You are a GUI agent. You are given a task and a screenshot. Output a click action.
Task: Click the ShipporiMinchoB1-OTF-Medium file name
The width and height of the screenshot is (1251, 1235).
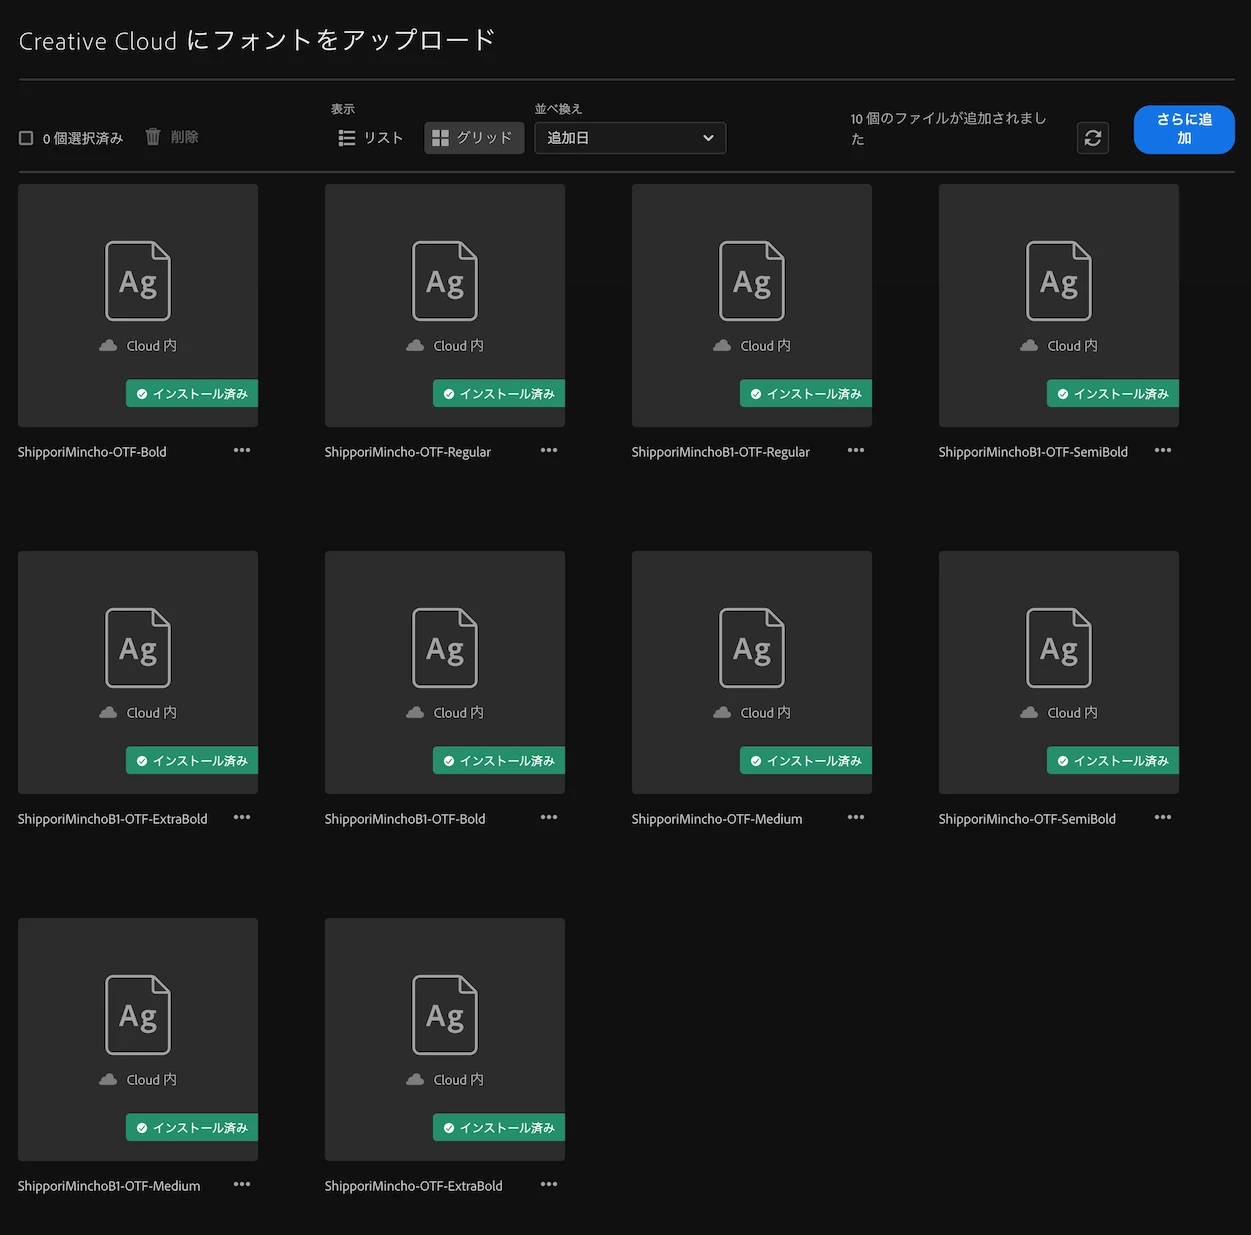click(x=109, y=1186)
